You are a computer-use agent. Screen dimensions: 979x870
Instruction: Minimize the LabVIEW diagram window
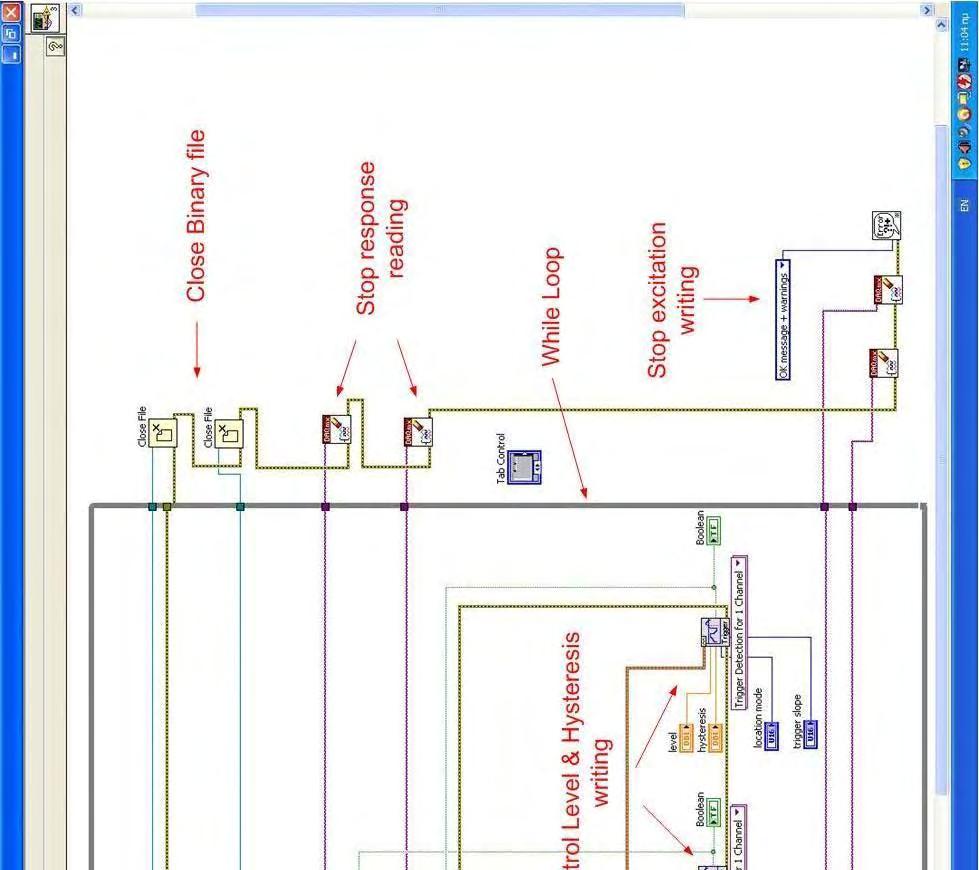point(12,54)
